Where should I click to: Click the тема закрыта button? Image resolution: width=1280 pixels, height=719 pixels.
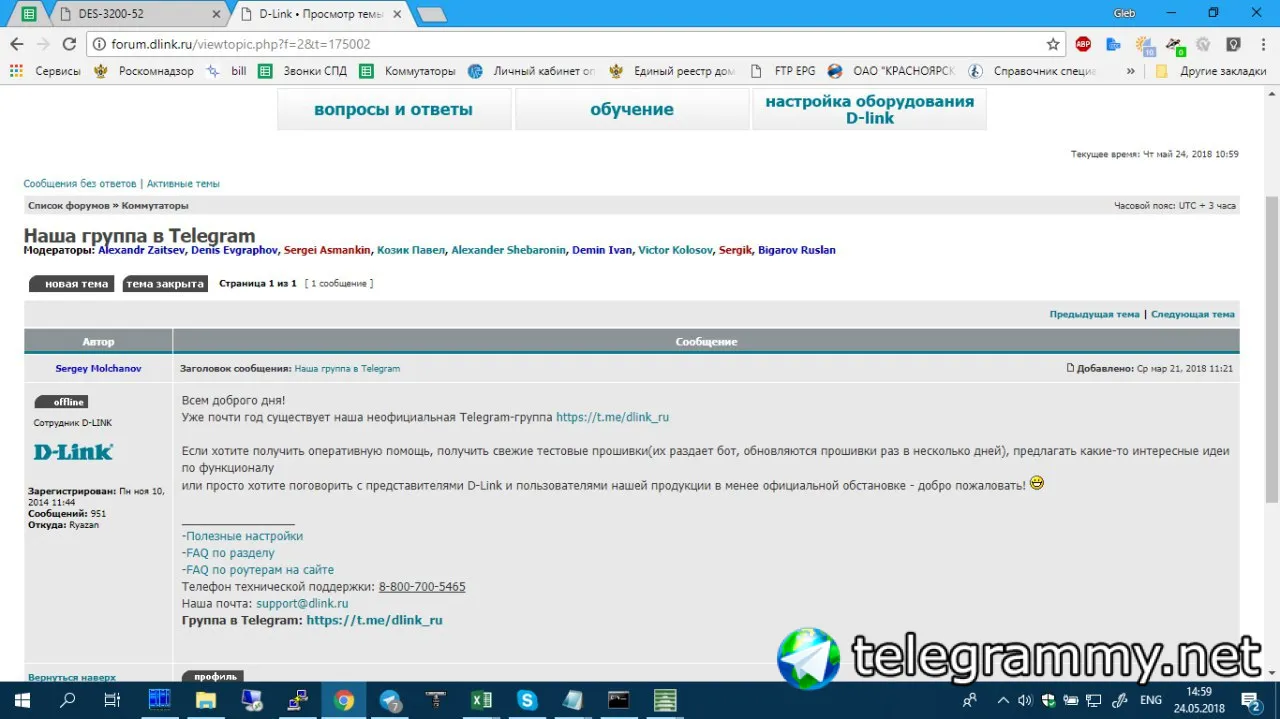coord(165,284)
